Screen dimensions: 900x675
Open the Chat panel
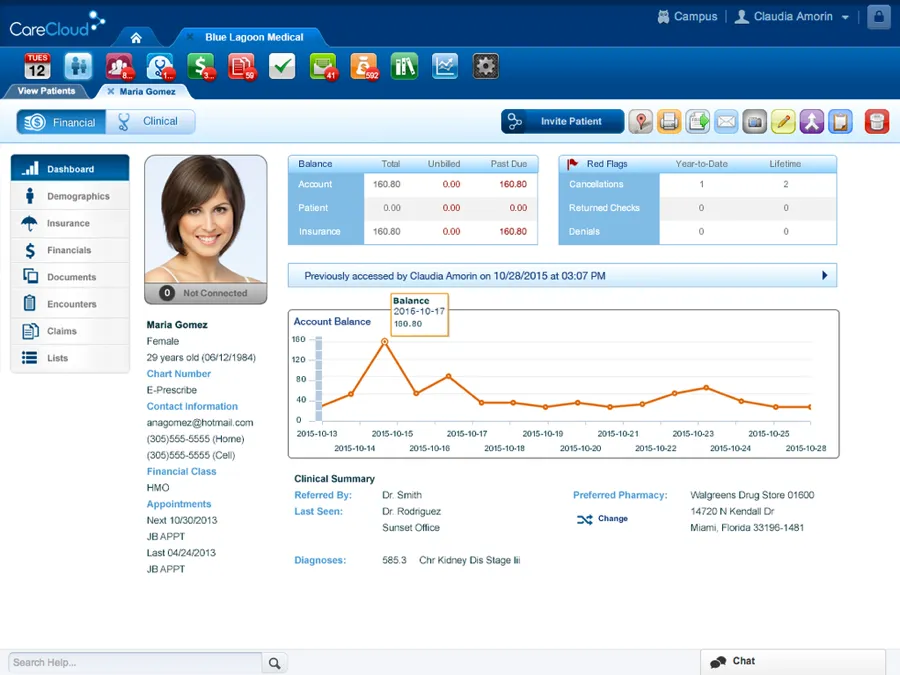pos(793,662)
